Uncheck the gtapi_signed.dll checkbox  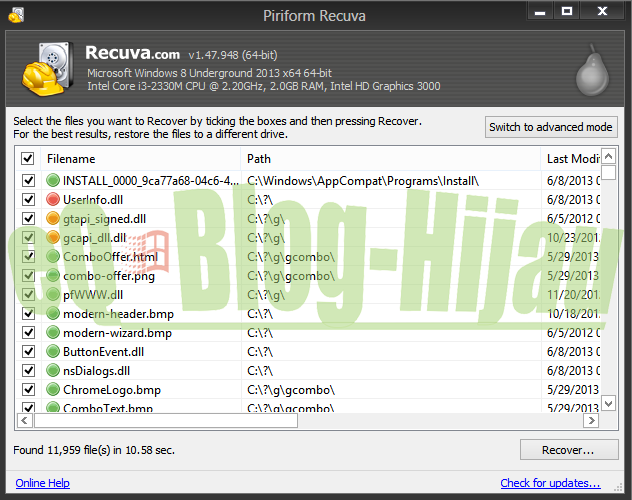tap(28, 218)
